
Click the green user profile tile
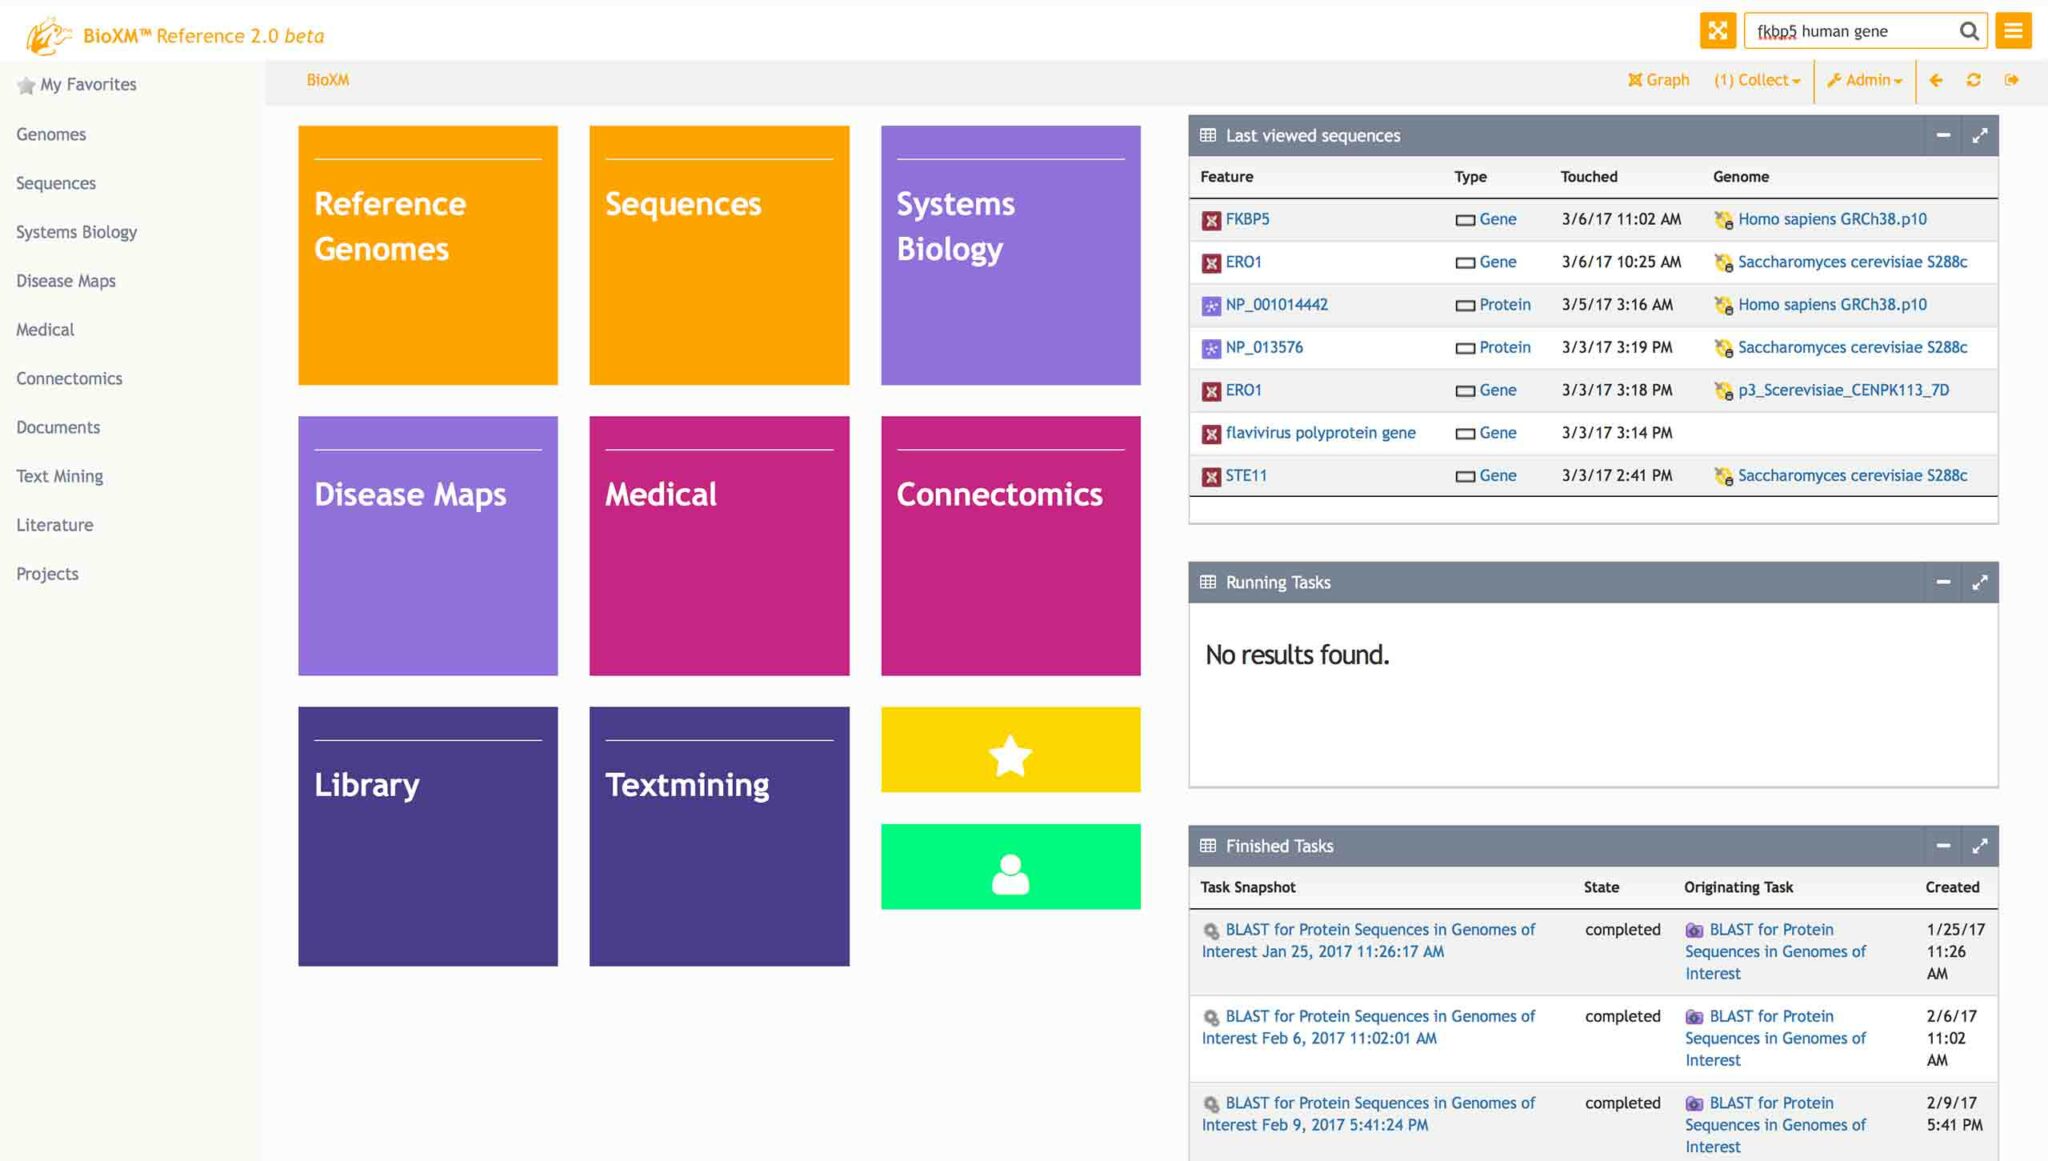click(x=1010, y=868)
